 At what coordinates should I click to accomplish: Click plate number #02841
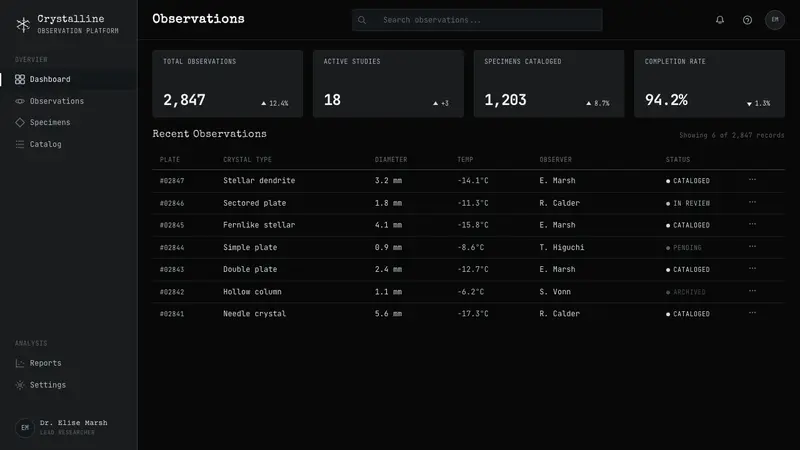(172, 314)
